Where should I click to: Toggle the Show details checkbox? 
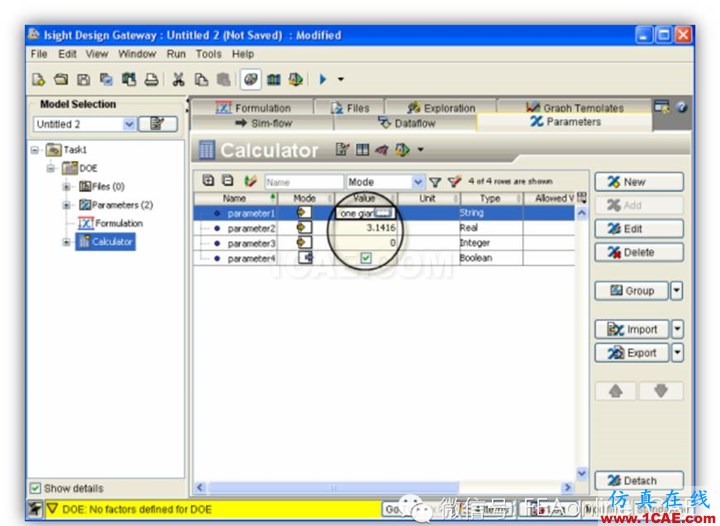point(35,488)
